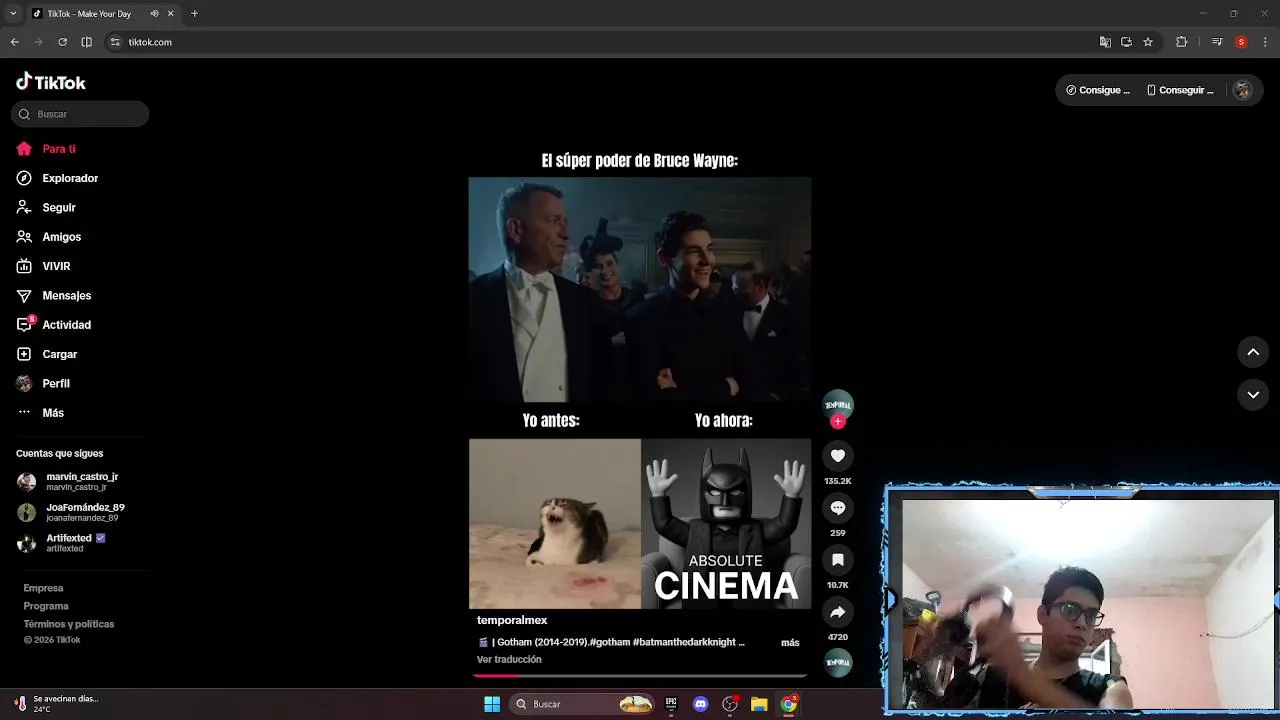Screen dimensions: 1280x720
Task: Click the taskbar Buscar search box
Action: [582, 704]
